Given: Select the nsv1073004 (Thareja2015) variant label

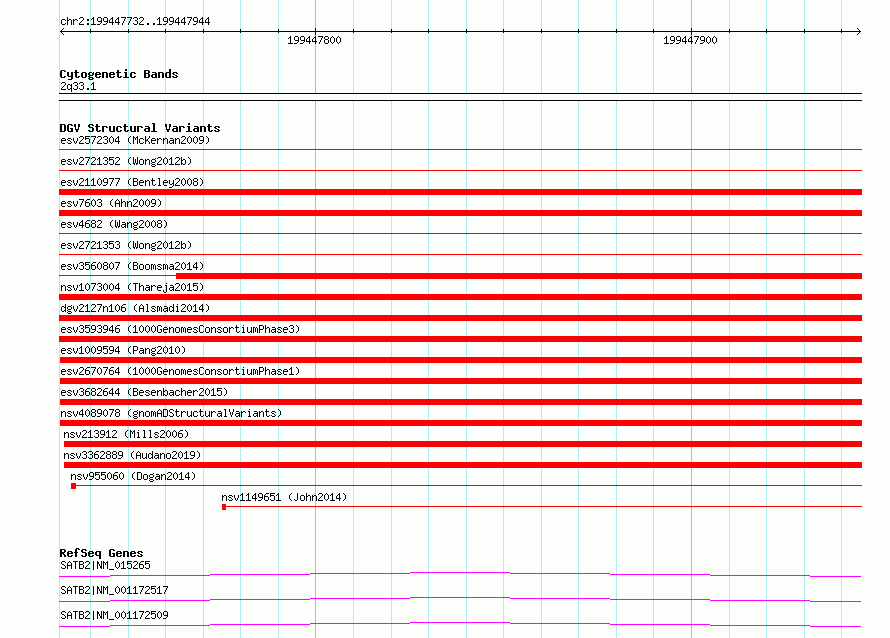Looking at the screenshot, I should pos(132,287).
